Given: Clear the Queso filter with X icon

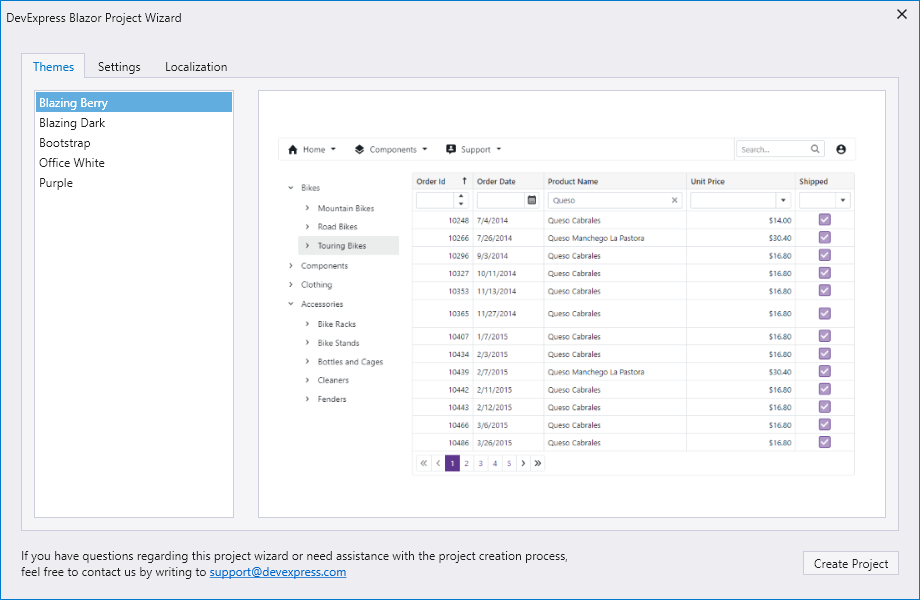Looking at the screenshot, I should pyautogui.click(x=674, y=200).
